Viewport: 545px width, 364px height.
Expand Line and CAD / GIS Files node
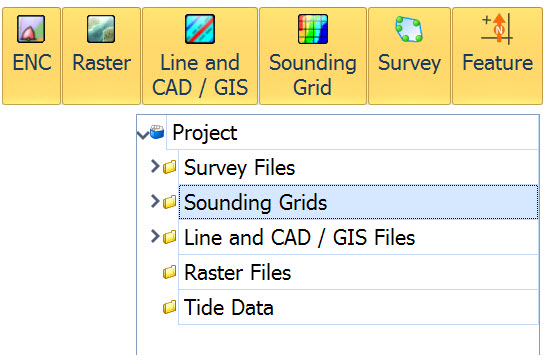coord(155,236)
